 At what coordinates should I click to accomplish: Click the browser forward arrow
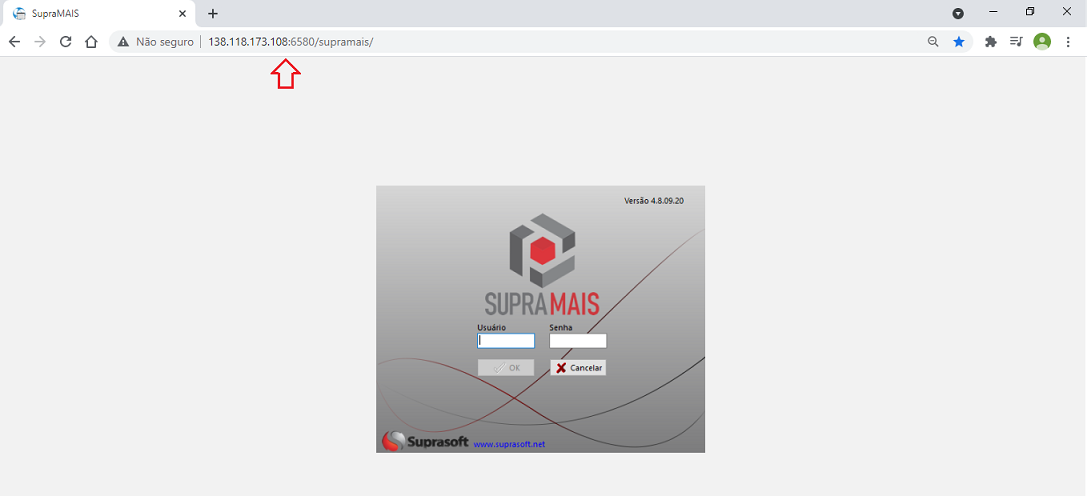pos(40,42)
